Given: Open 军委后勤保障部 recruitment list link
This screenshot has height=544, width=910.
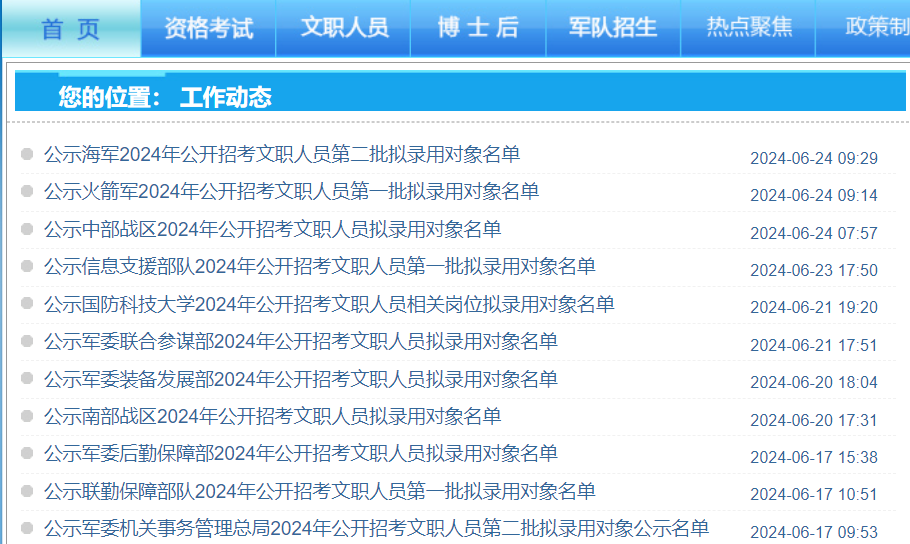Looking at the screenshot, I should (x=300, y=454).
